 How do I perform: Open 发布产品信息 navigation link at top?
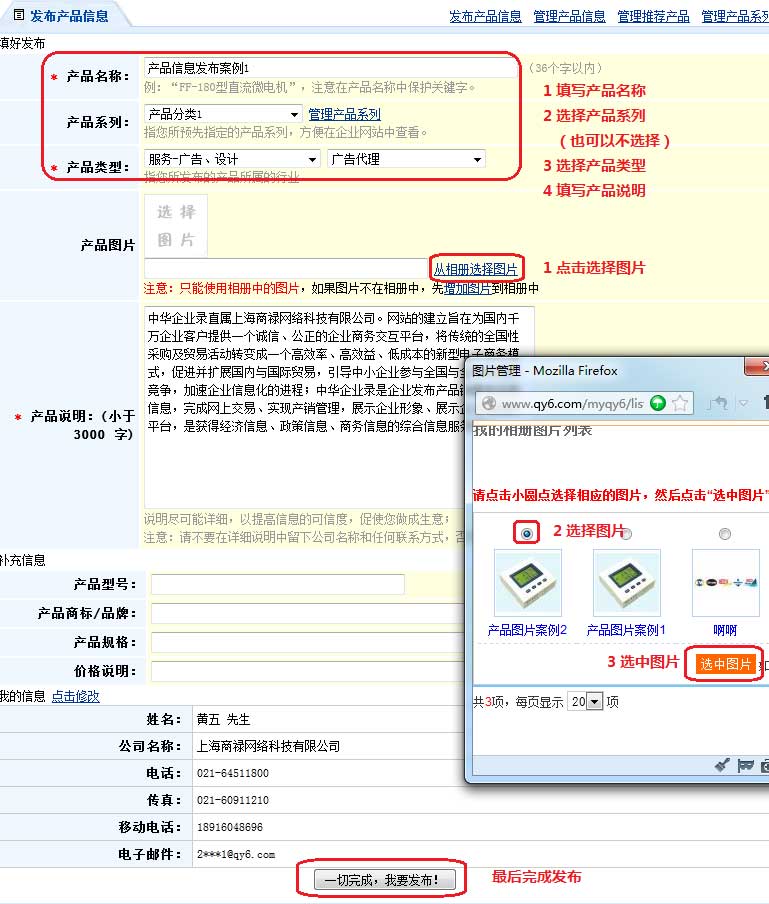(485, 16)
